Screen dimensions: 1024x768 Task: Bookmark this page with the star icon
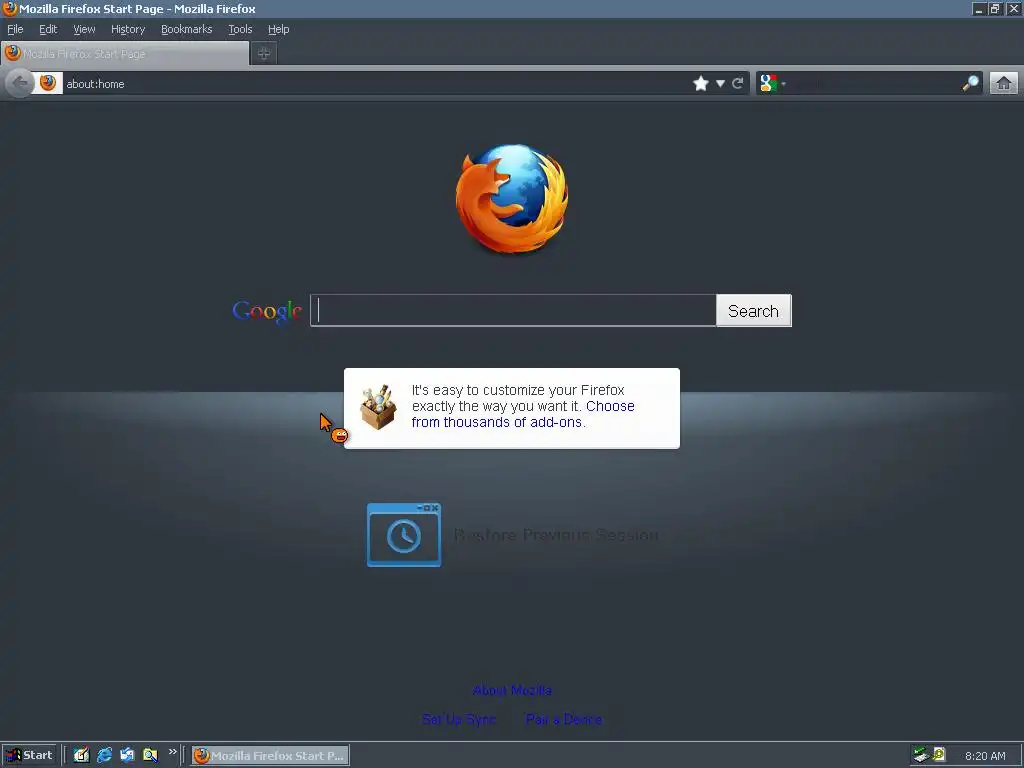click(701, 84)
